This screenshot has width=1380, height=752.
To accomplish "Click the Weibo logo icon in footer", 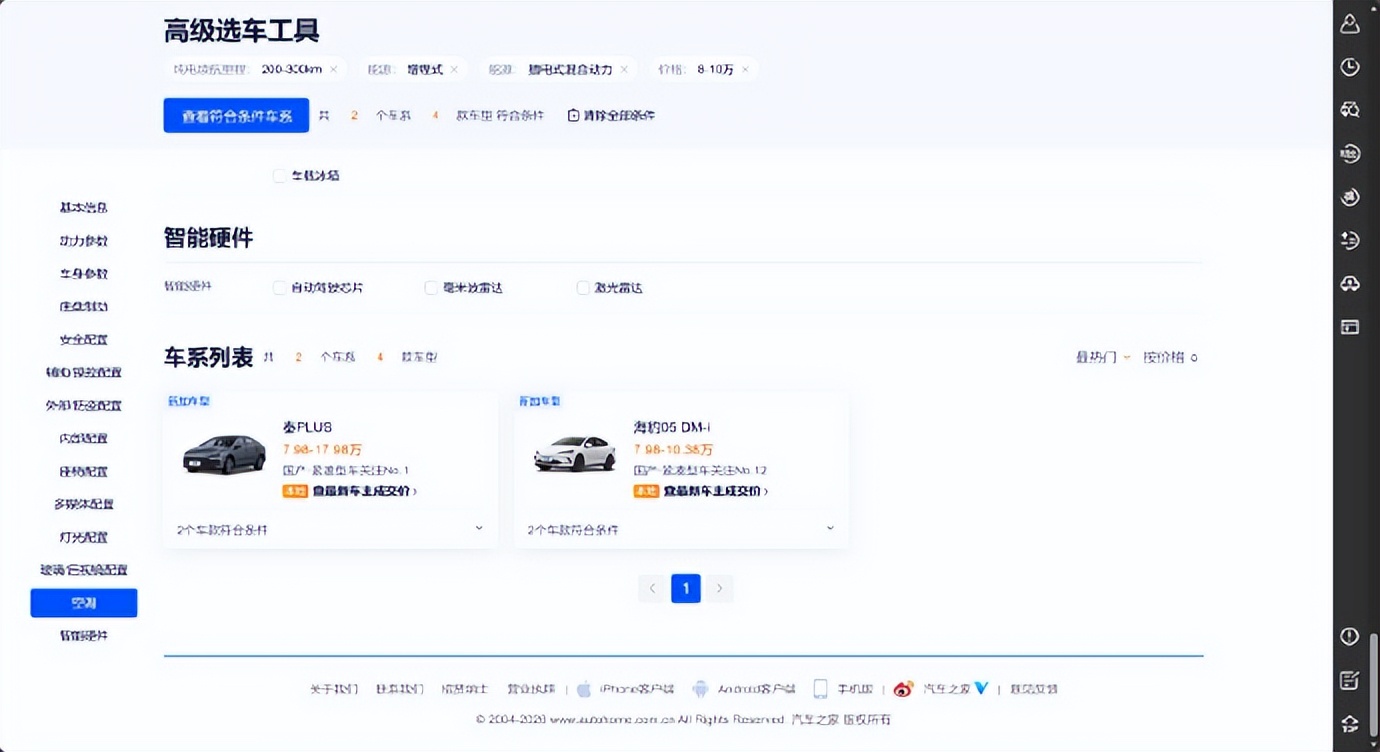I will pyautogui.click(x=904, y=689).
